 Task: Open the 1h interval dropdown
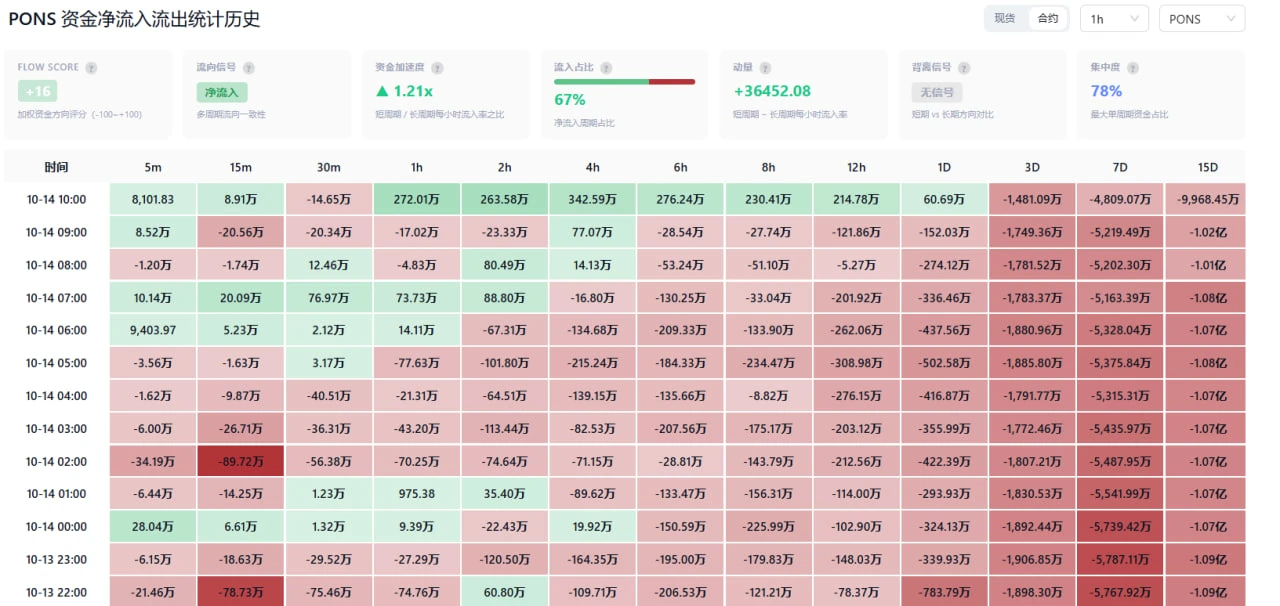[x=1115, y=19]
